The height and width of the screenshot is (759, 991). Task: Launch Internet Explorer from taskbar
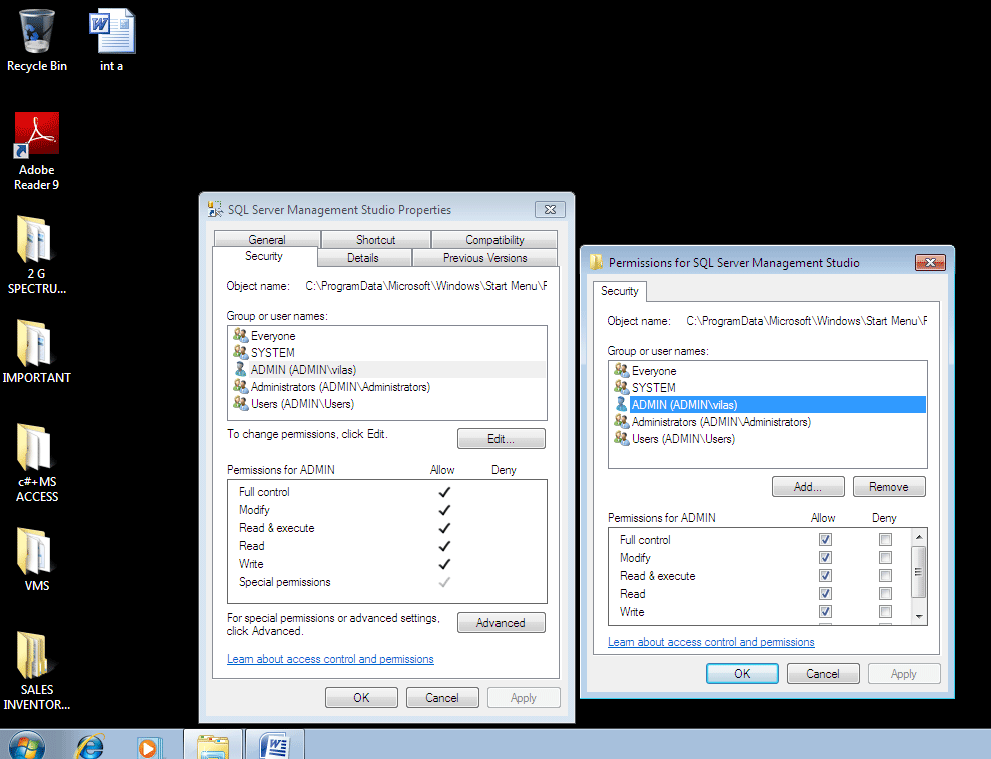[x=90, y=746]
